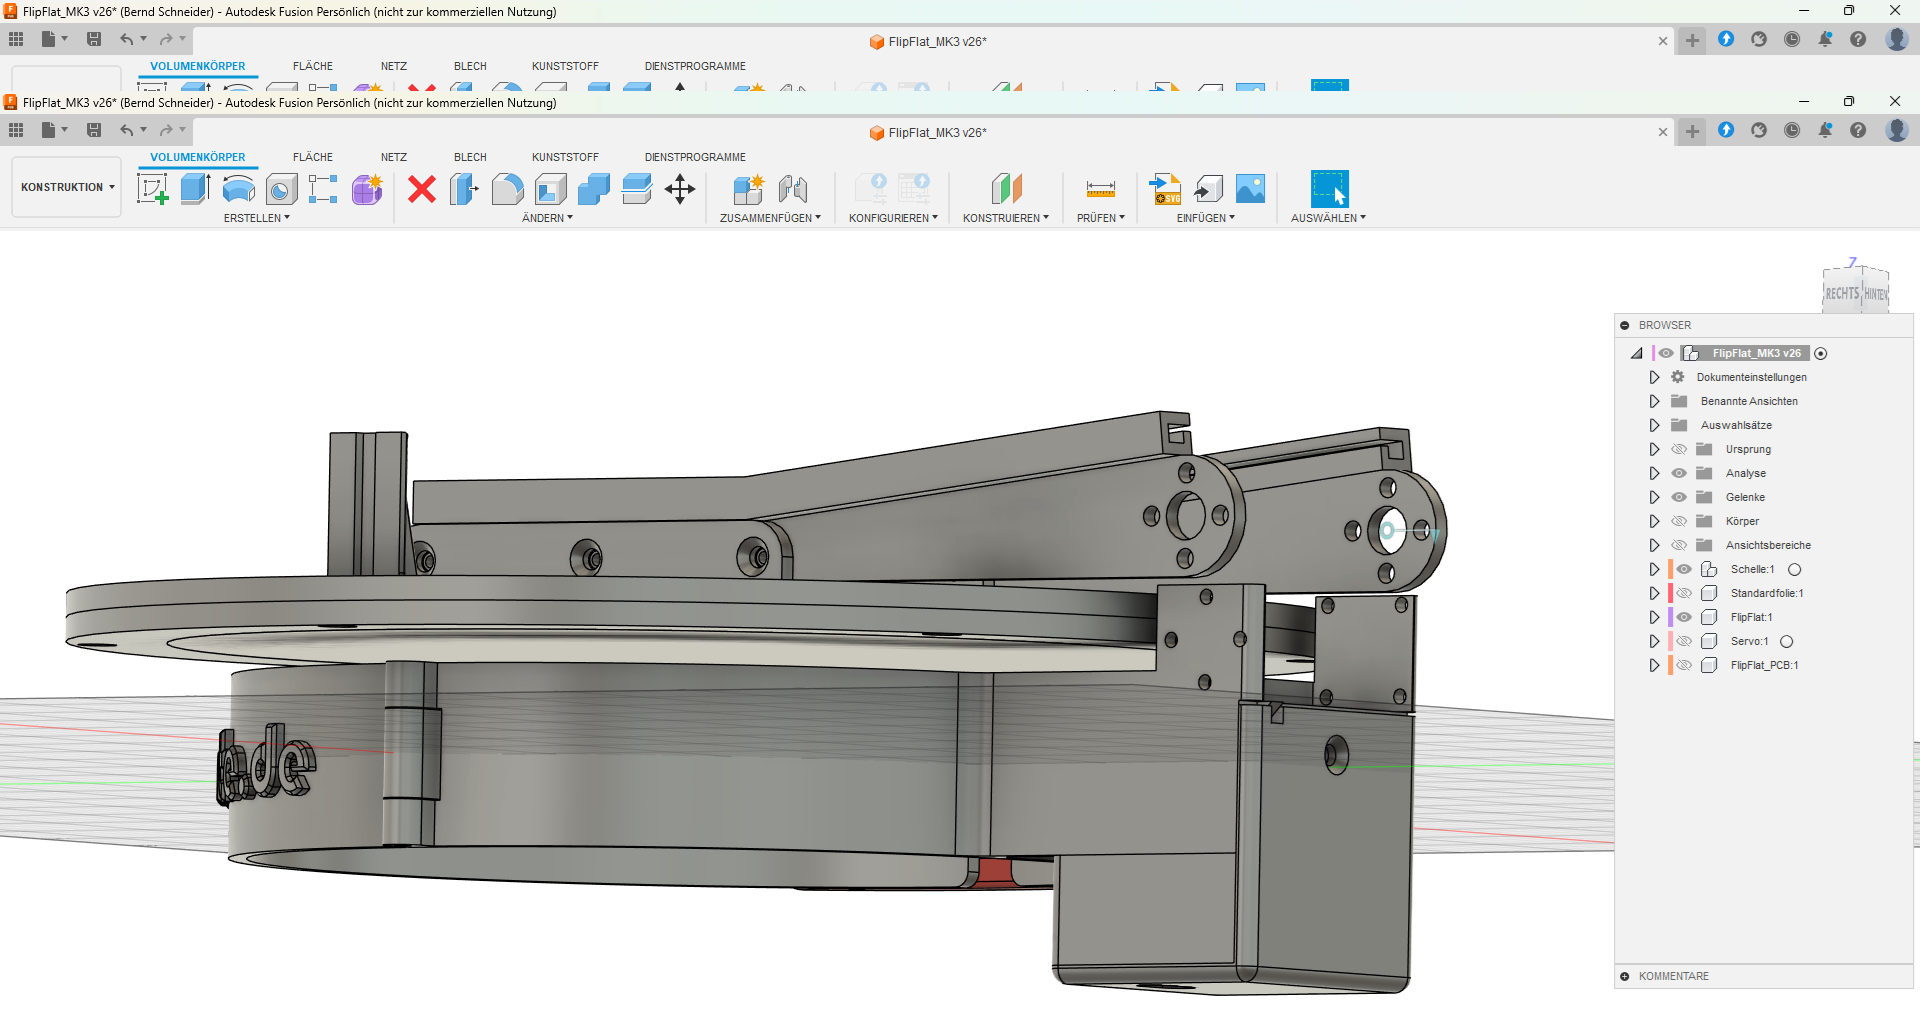Click the red Delete X icon
Viewport: 1920px width, 1032px height.
pos(422,188)
